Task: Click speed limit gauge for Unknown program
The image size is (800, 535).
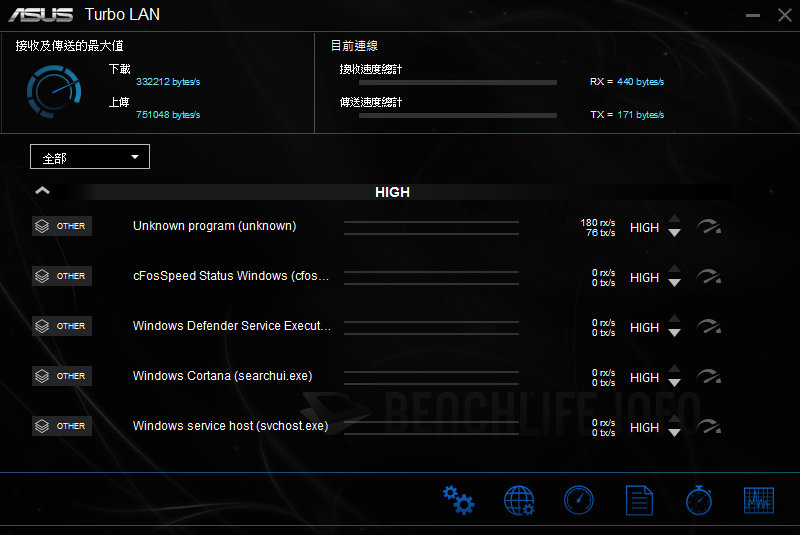Action: [709, 226]
